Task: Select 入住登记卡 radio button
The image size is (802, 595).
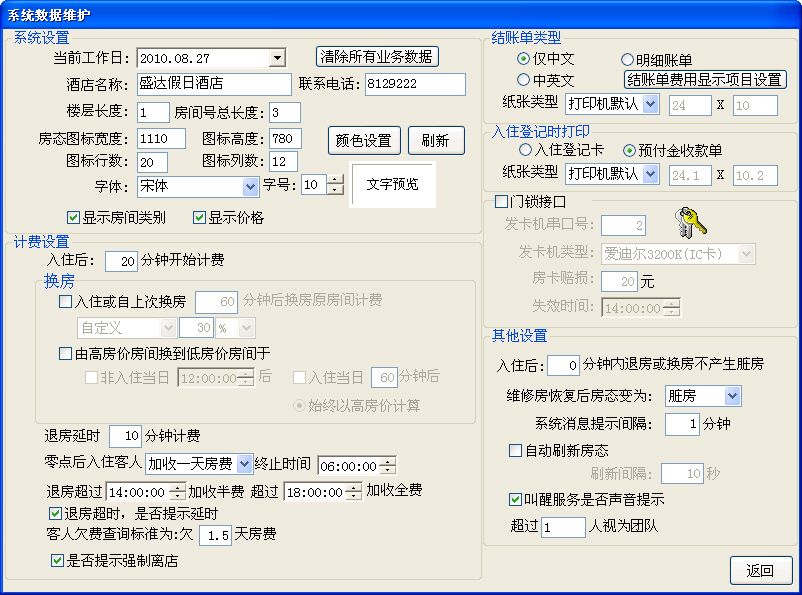Action: [525, 150]
